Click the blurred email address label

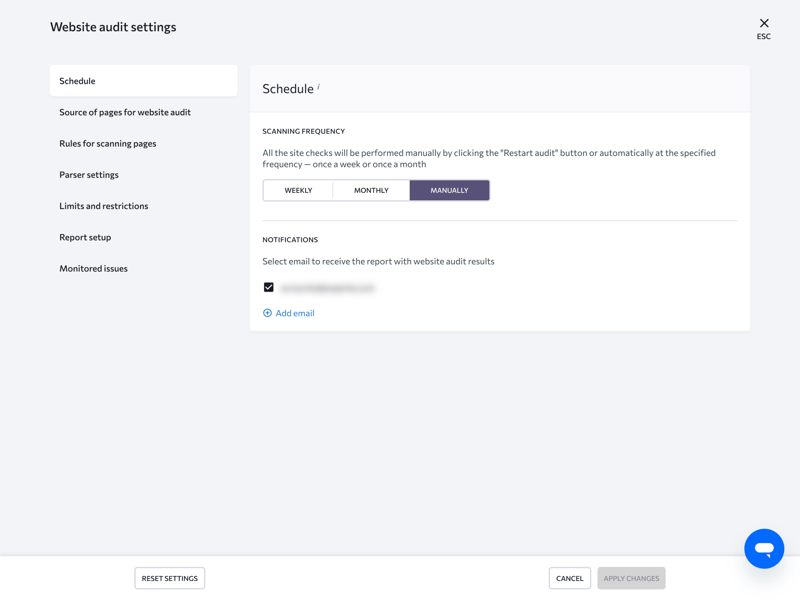point(327,288)
